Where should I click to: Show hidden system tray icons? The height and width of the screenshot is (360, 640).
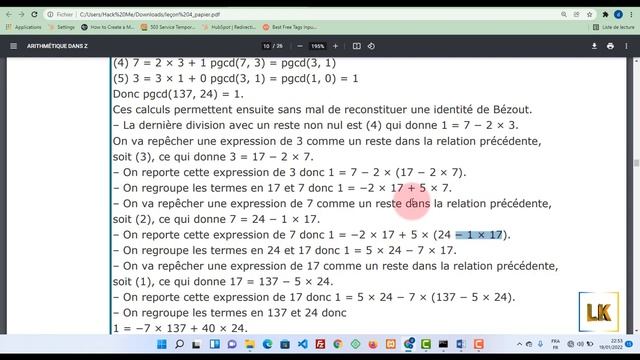519,344
